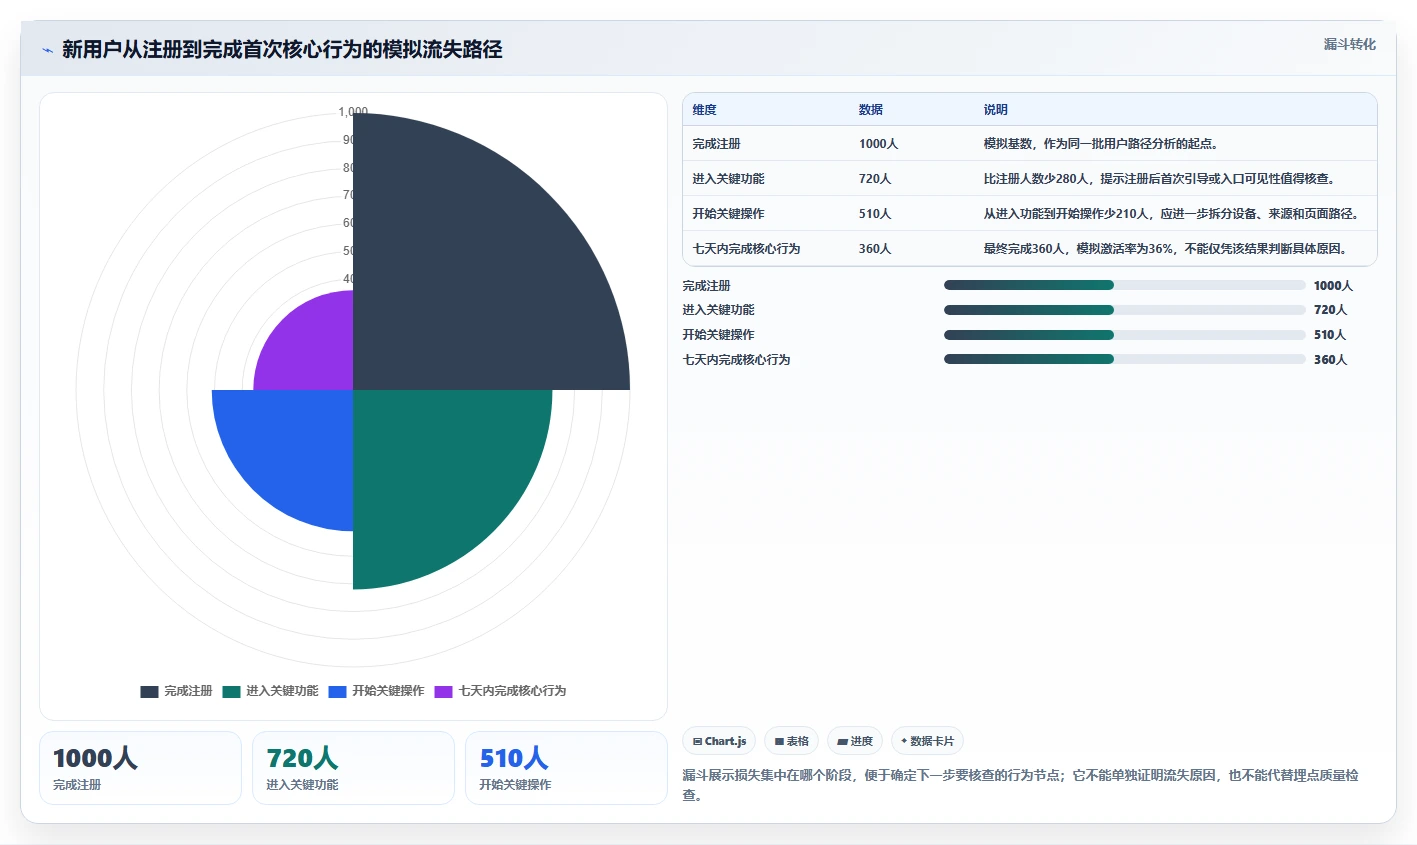The height and width of the screenshot is (845, 1417).
Task: Select the 数据卡片 tag chip
Action: click(927, 741)
